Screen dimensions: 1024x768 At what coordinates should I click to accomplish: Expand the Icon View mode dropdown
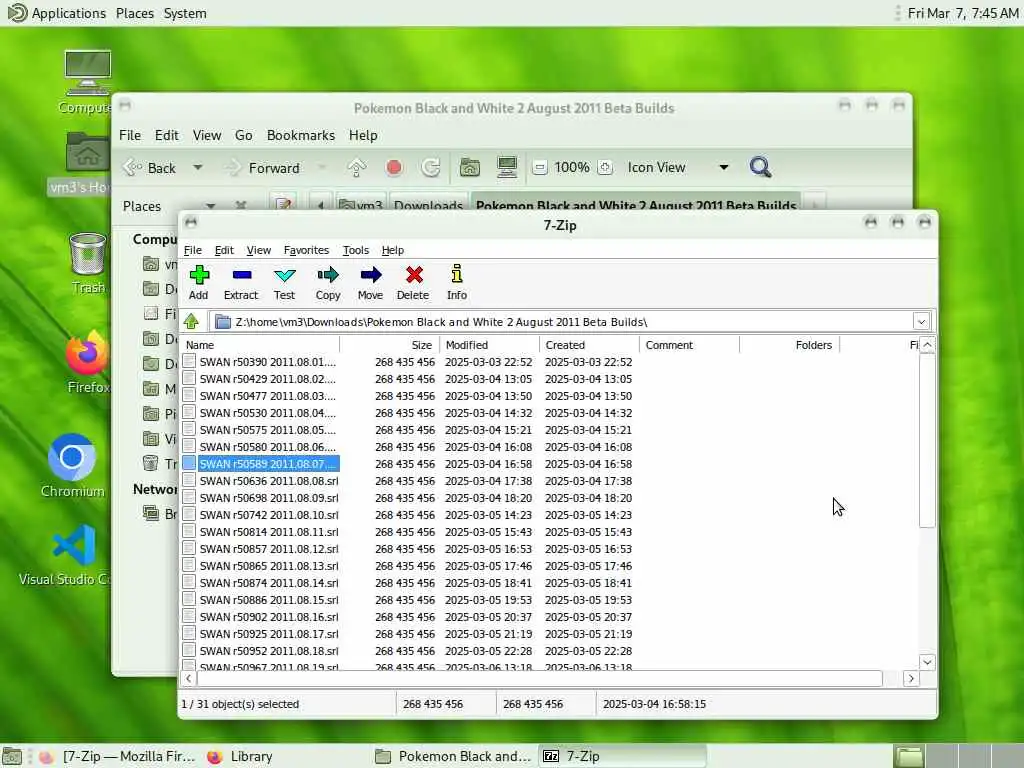[723, 167]
